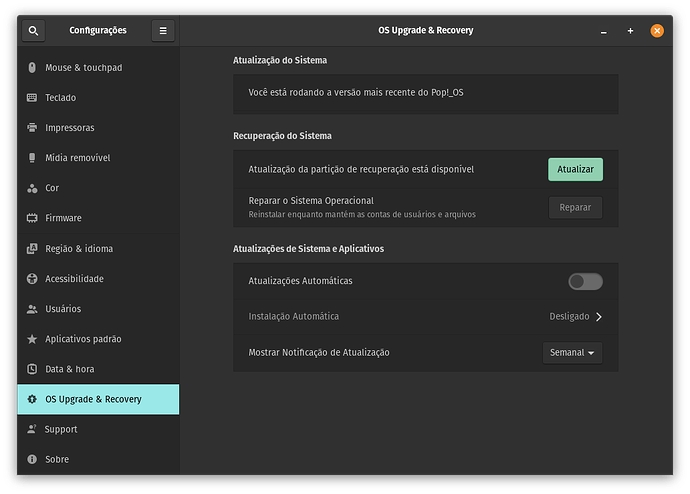Maximize the window with the plus button
690x494 pixels.
click(x=630, y=31)
